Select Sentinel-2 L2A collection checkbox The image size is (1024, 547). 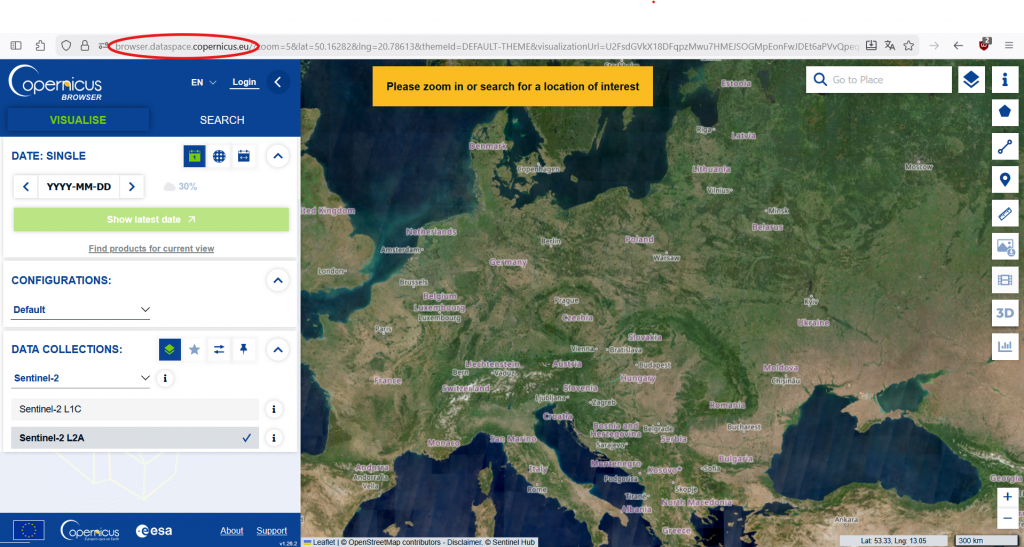(x=246, y=437)
